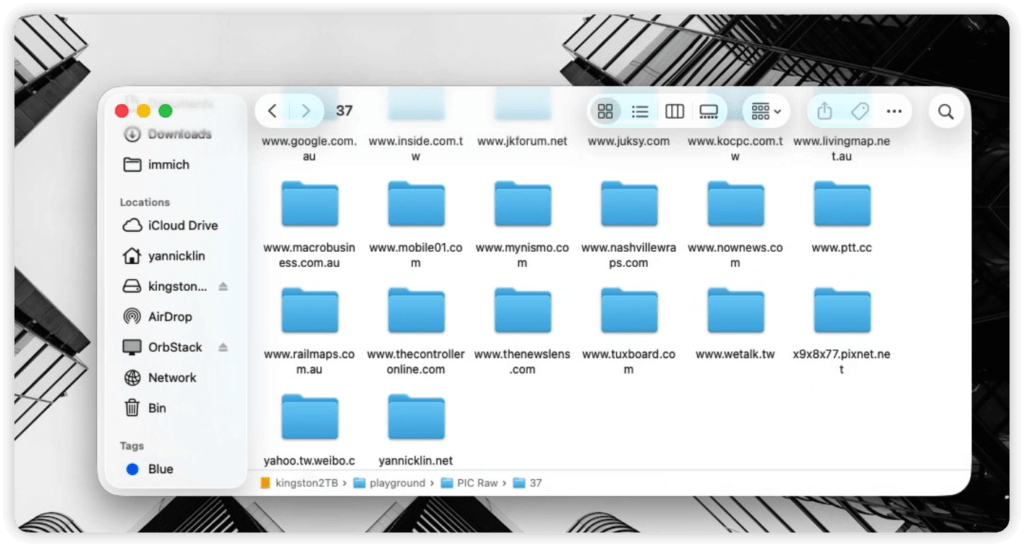This screenshot has width=1024, height=547.
Task: Select the www.thenewslens.com folder icon
Action: click(x=522, y=310)
